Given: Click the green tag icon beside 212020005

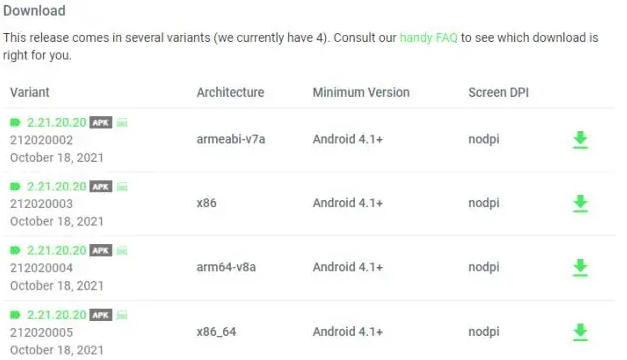Looking at the screenshot, I should (x=15, y=315).
